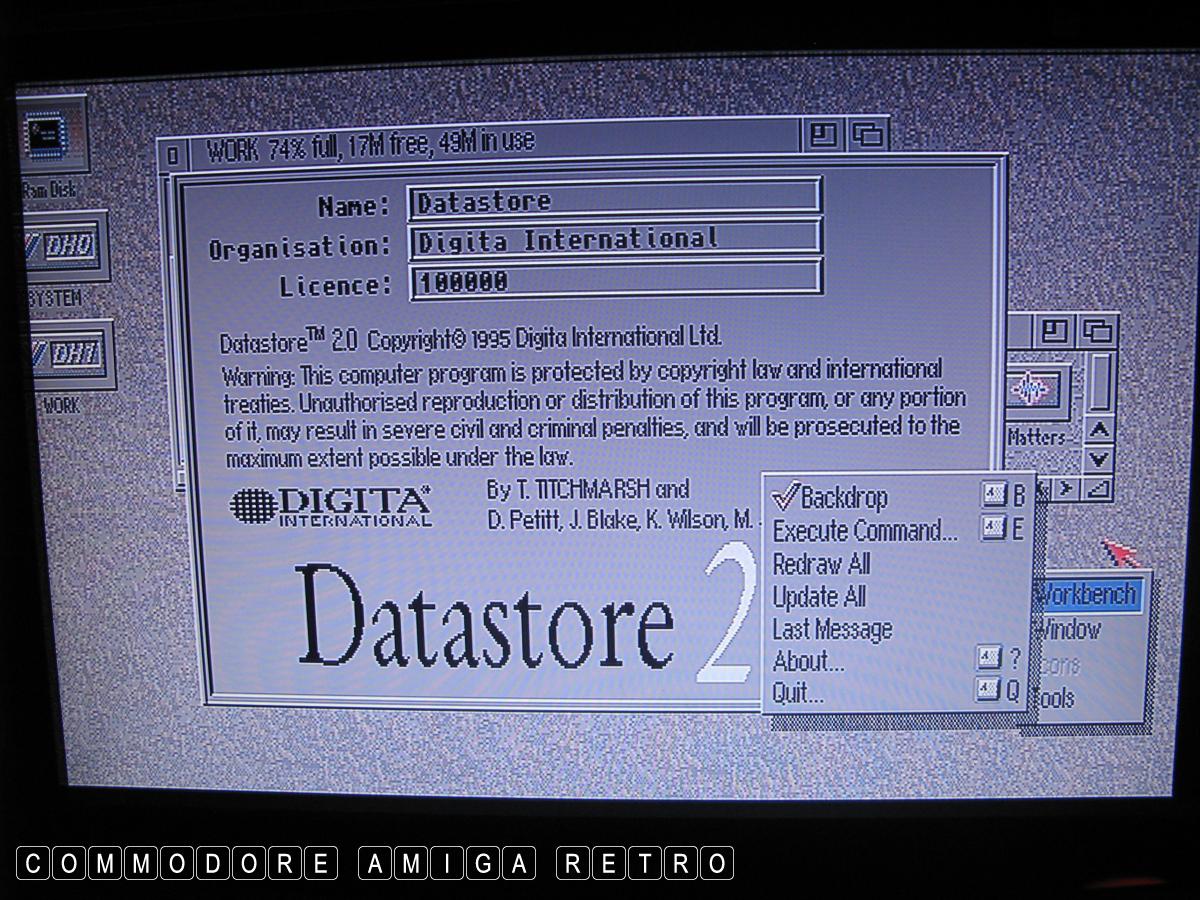
Task: Choose Redraw All in the menu
Action: 821,564
